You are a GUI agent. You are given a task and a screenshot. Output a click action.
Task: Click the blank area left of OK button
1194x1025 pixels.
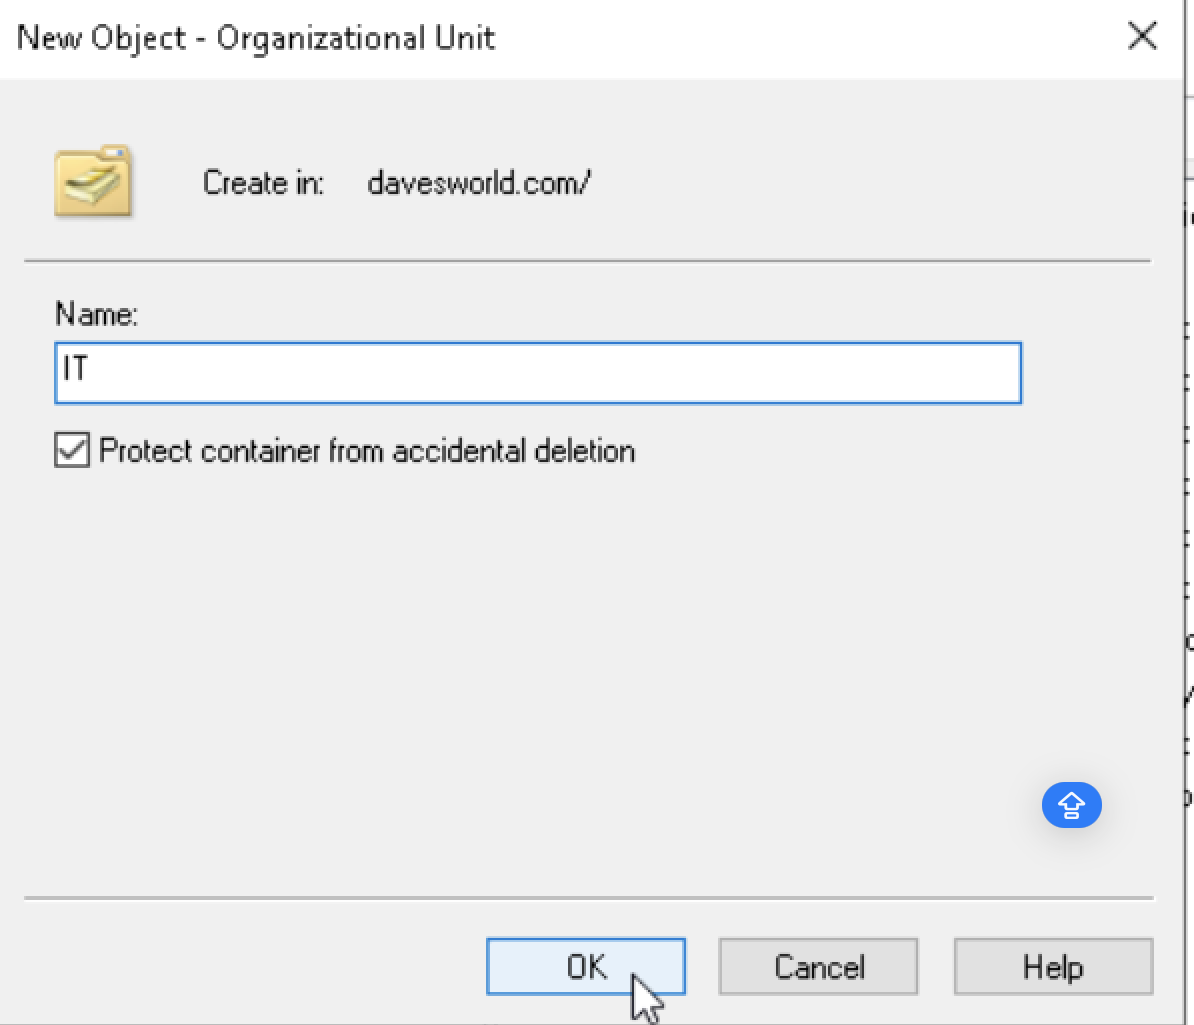(x=251, y=966)
